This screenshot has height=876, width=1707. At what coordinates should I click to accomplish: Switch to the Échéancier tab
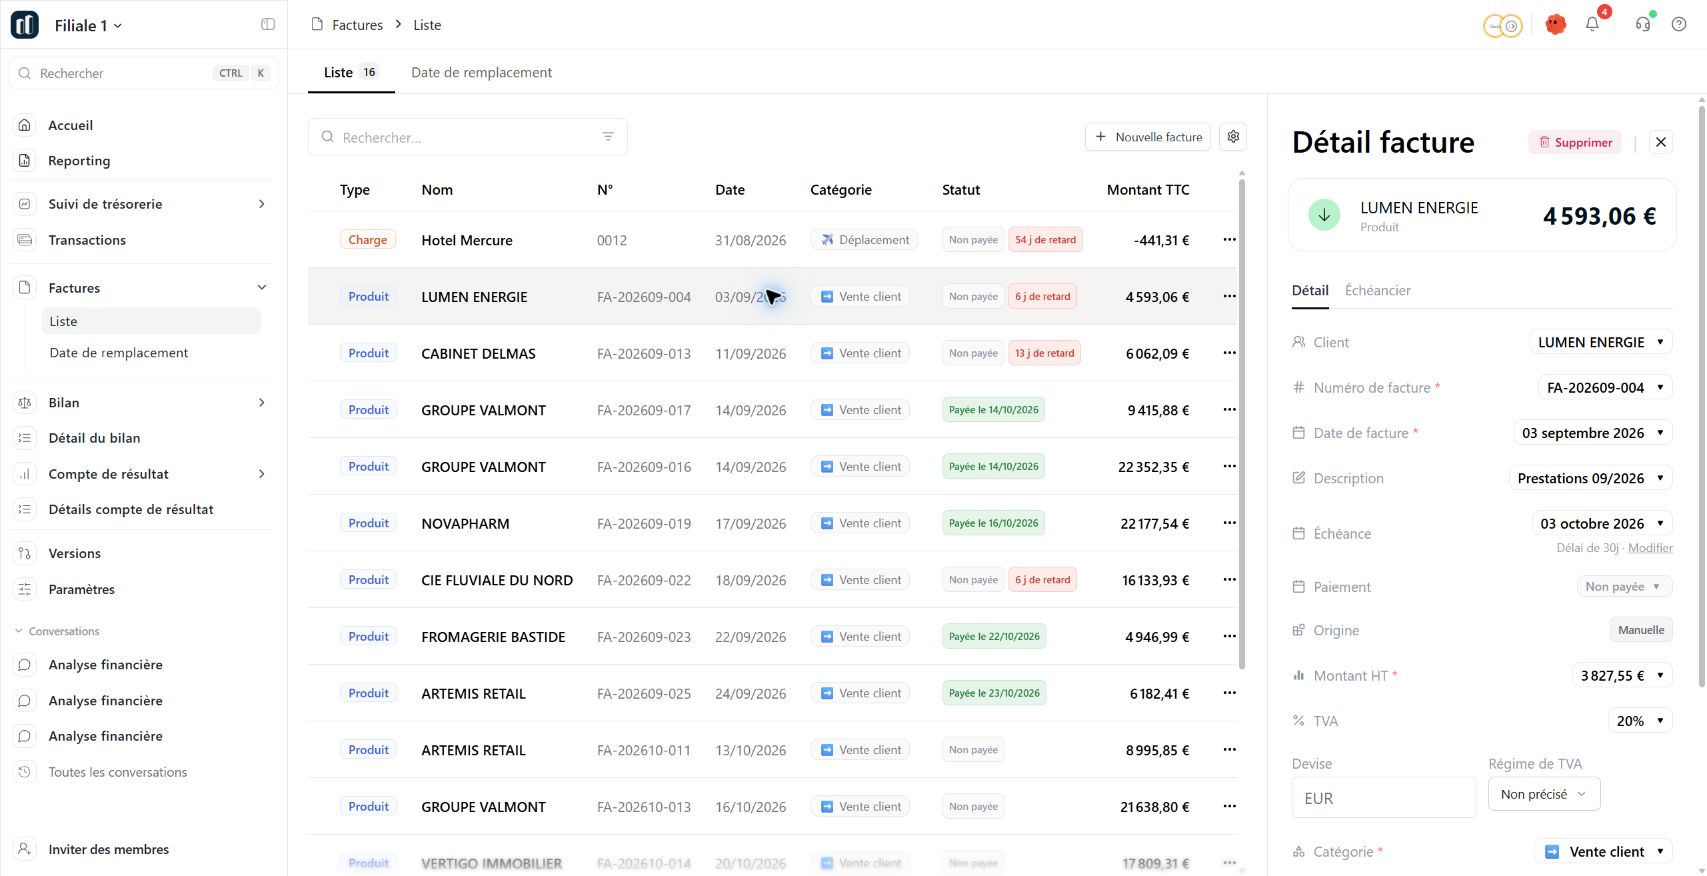click(1377, 291)
